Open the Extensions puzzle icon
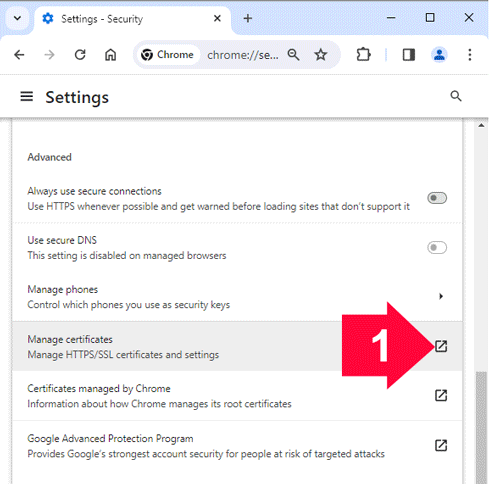This screenshot has width=500, height=484. tap(363, 54)
